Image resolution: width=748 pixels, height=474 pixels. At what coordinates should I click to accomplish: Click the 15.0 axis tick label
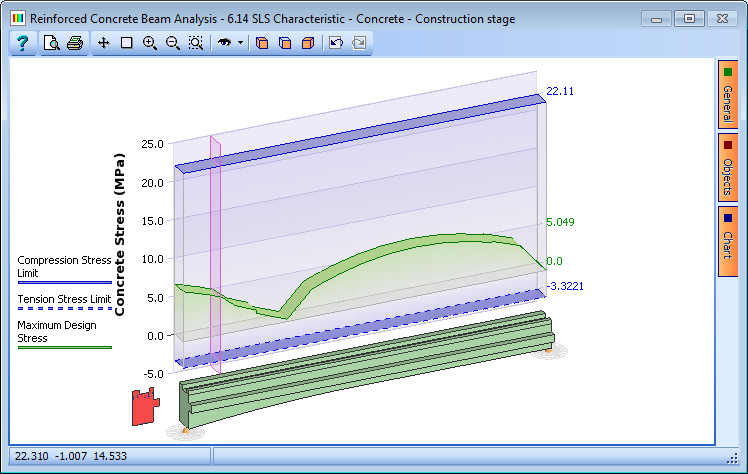(x=152, y=221)
